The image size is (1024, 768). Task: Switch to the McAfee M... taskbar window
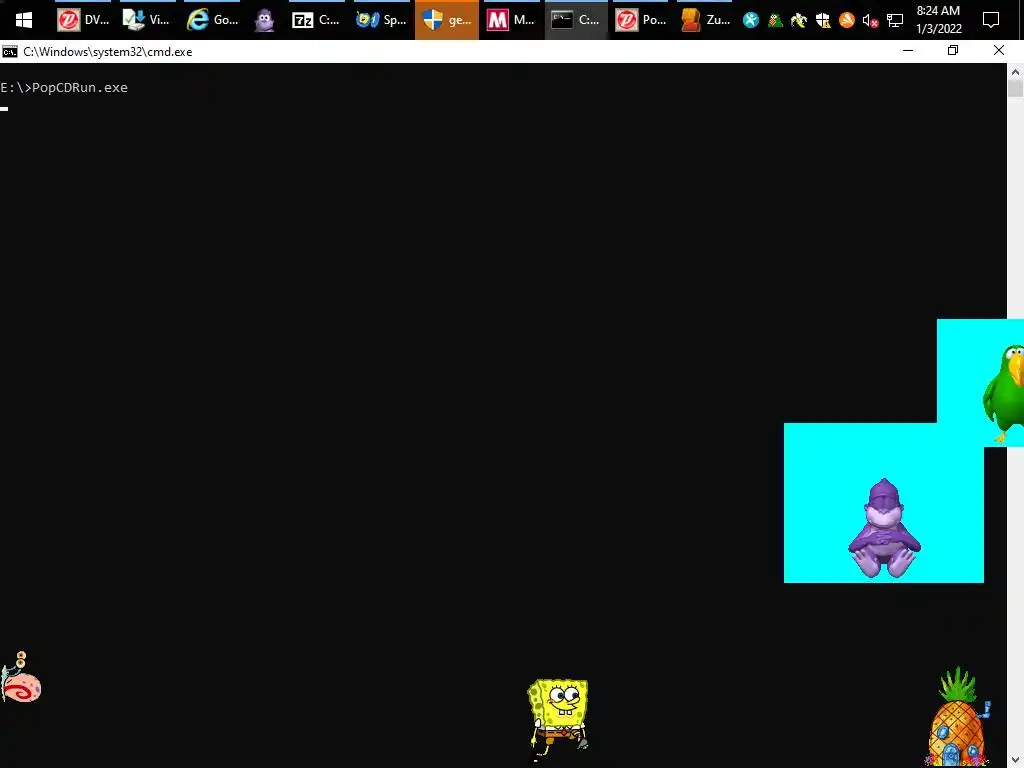511,20
